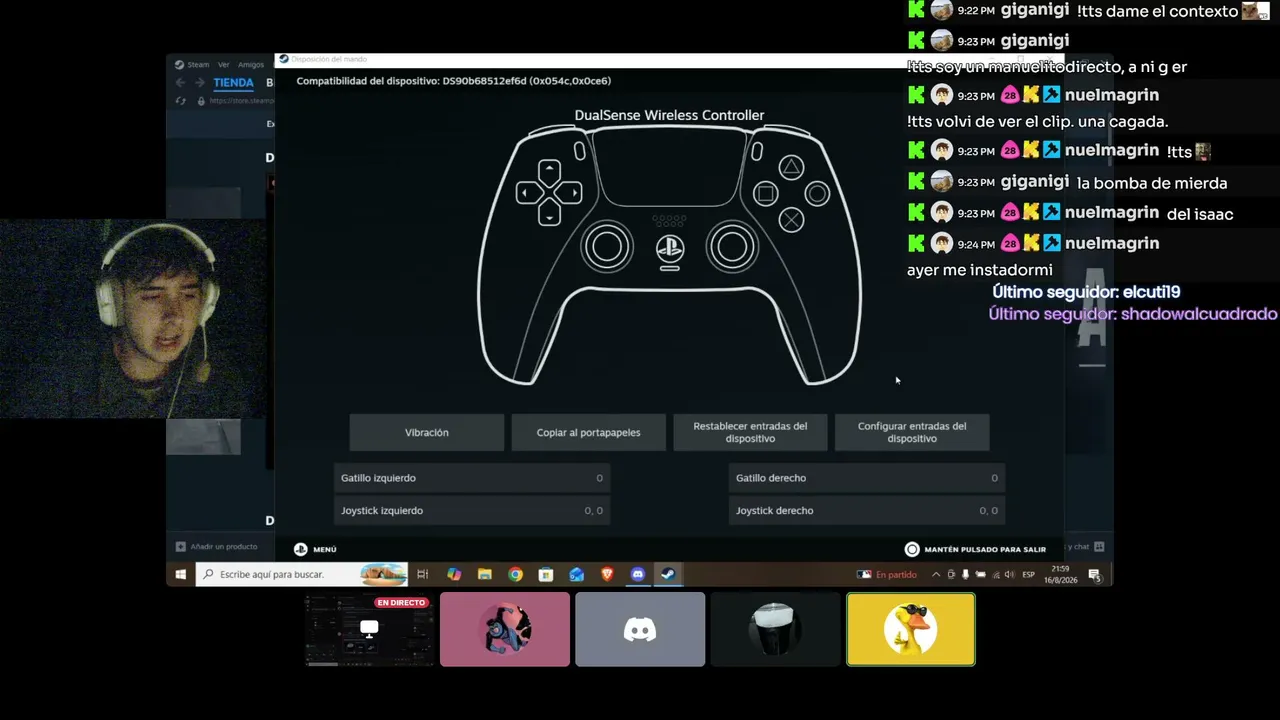Image resolution: width=1280 pixels, height=720 pixels.
Task: Select the EN DIRECTO screen share thumbnail
Action: point(370,629)
